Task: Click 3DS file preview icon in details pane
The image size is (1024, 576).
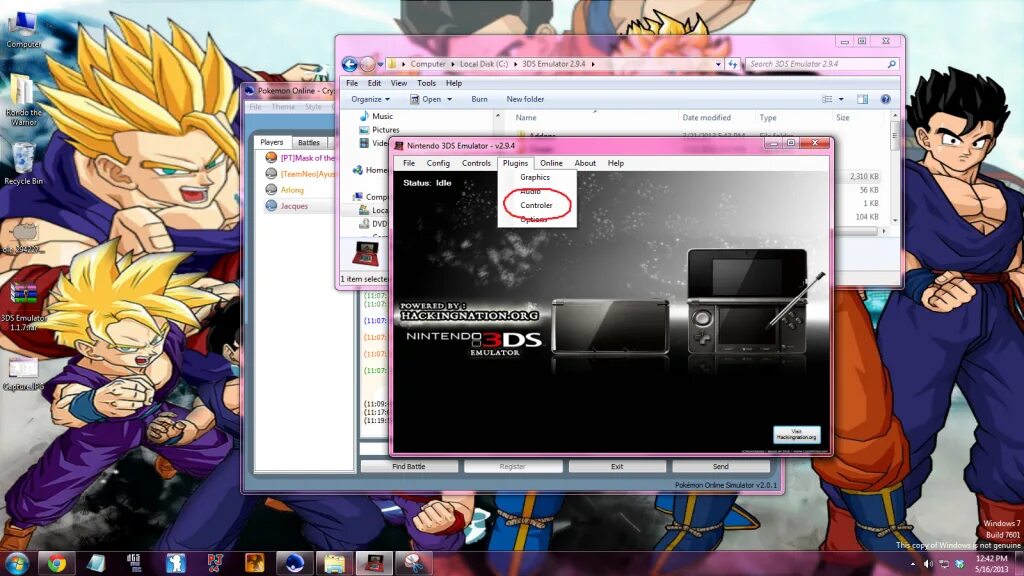Action: 365,253
